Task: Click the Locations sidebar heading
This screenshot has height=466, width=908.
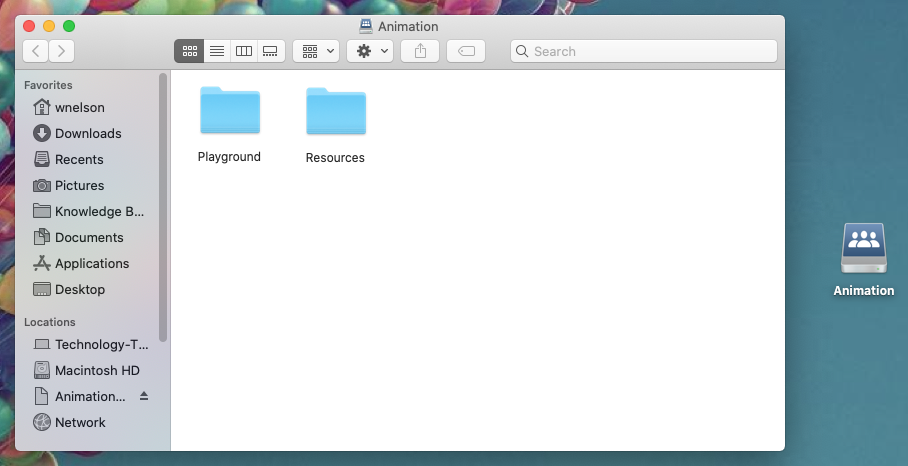Action: click(50, 322)
